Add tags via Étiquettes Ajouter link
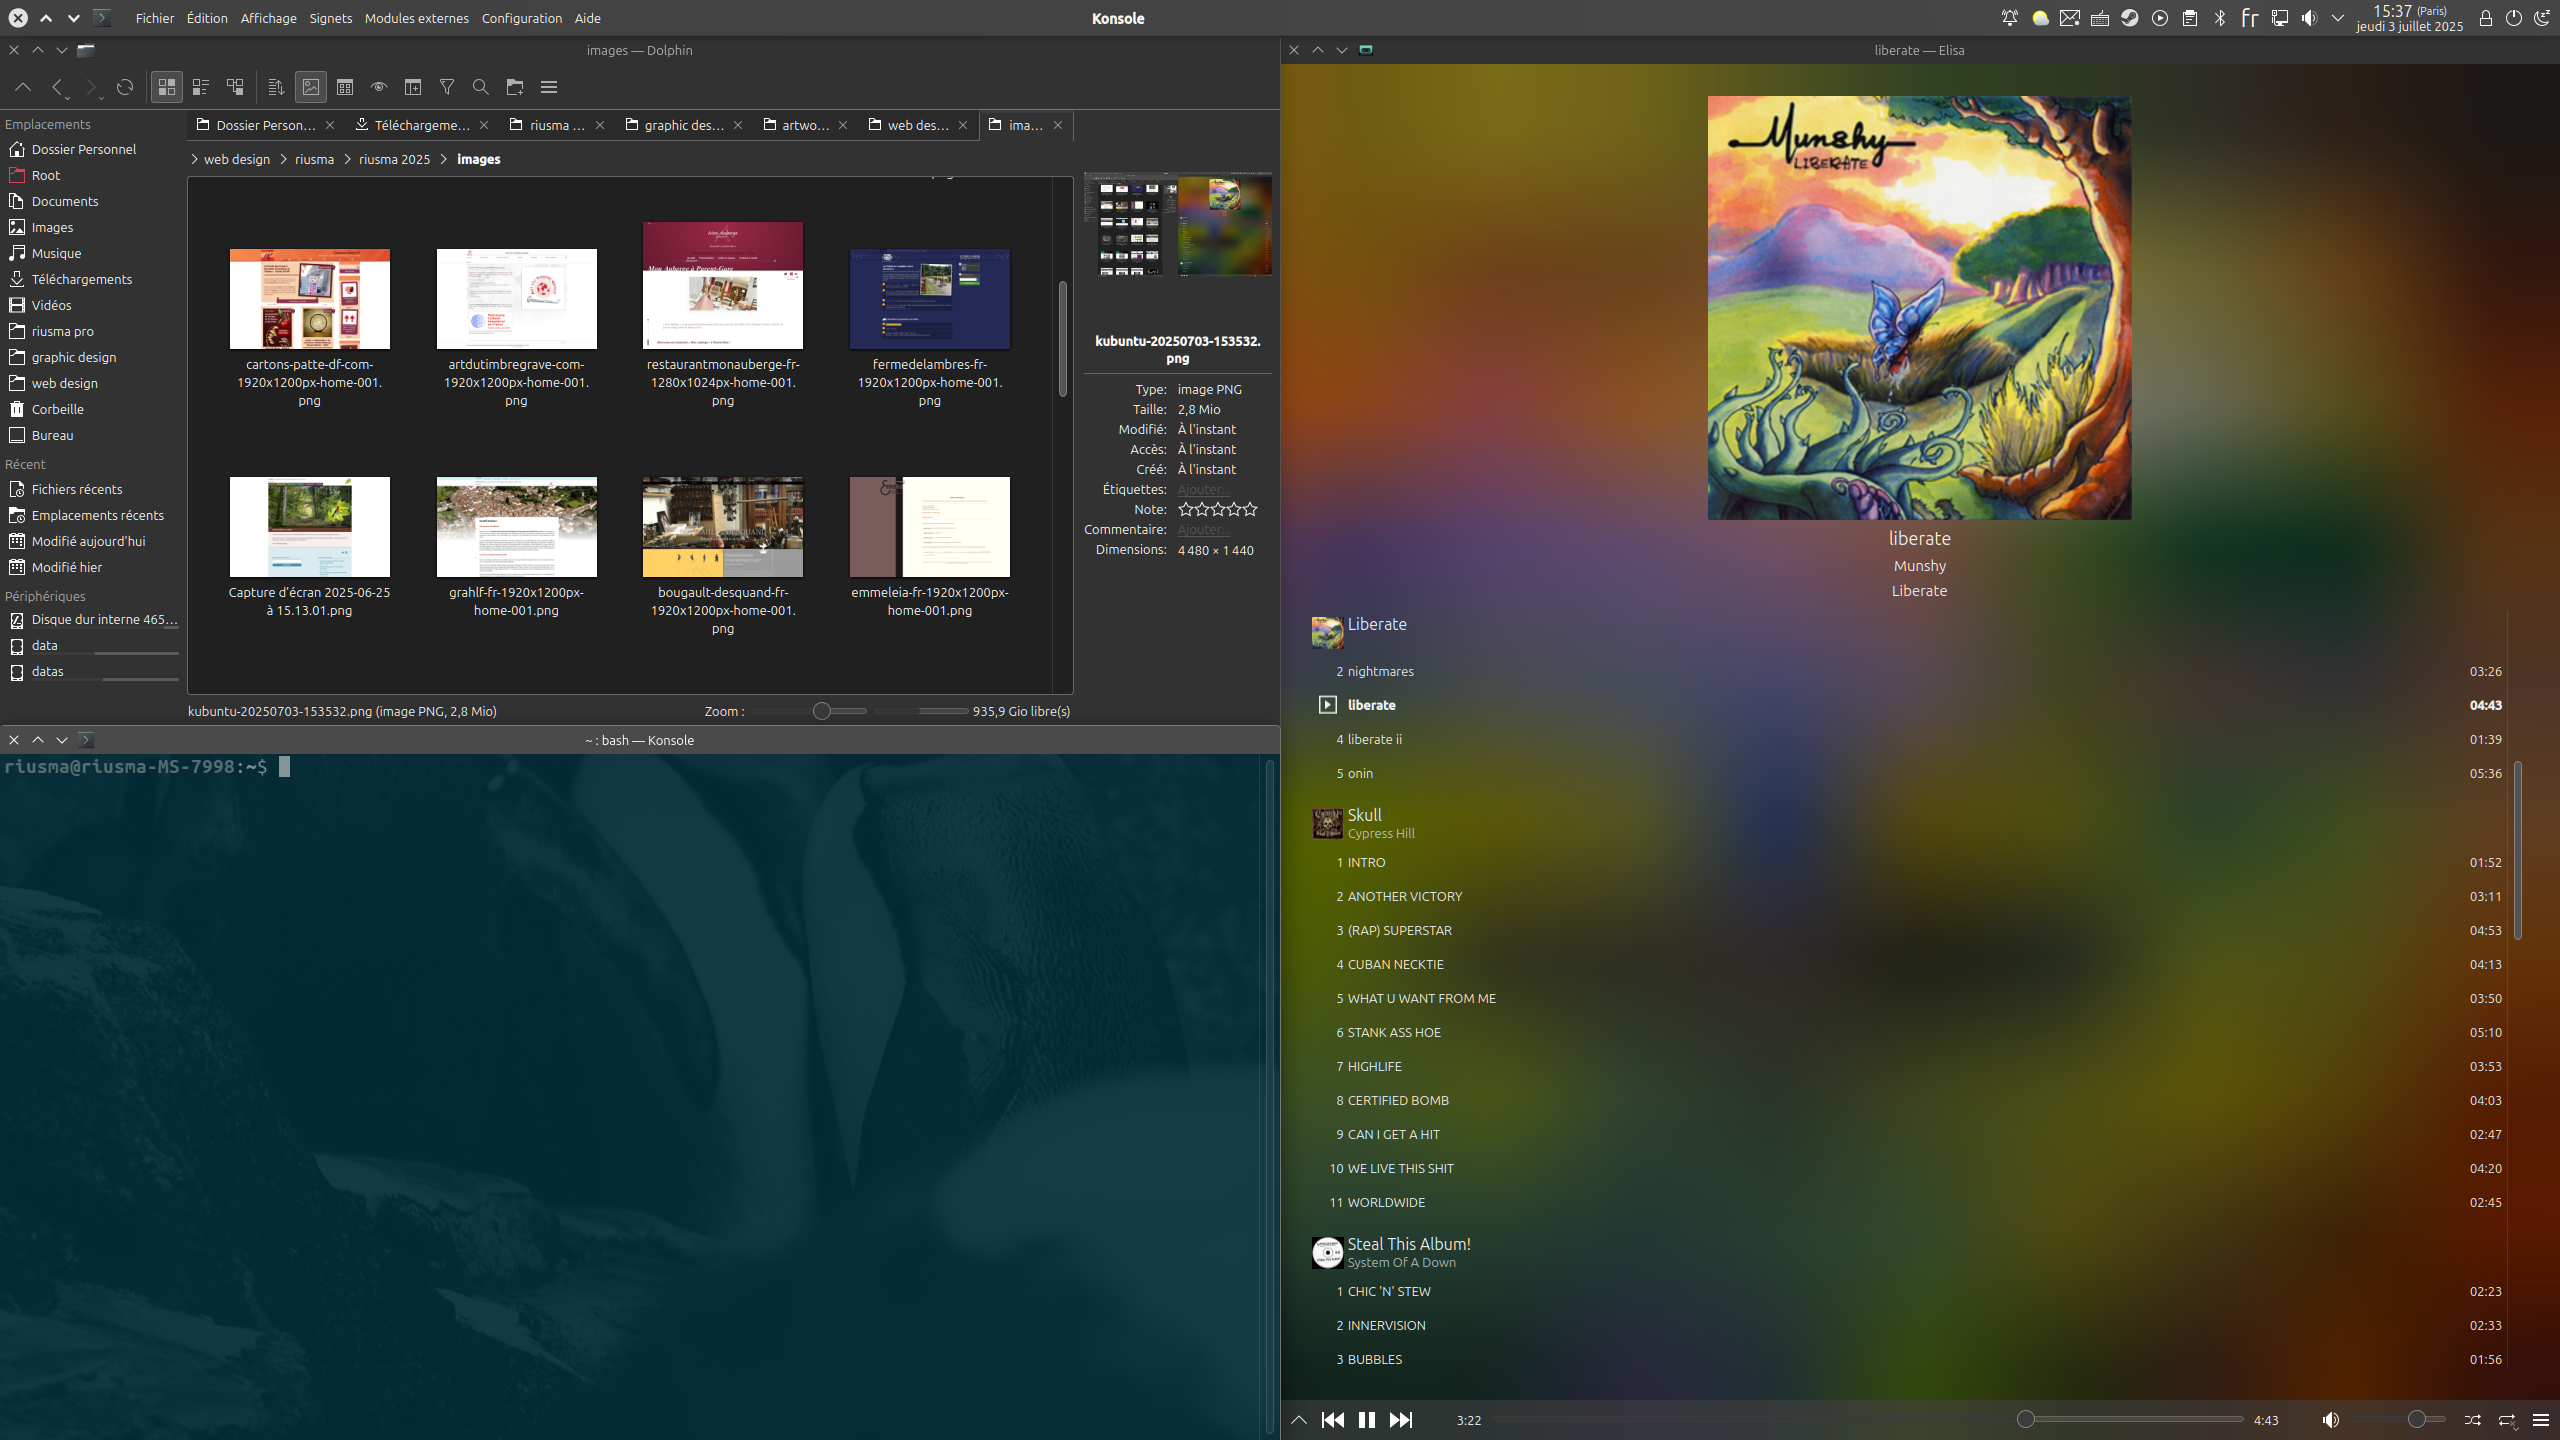Screen dimensions: 2560x1440 click(1203, 489)
